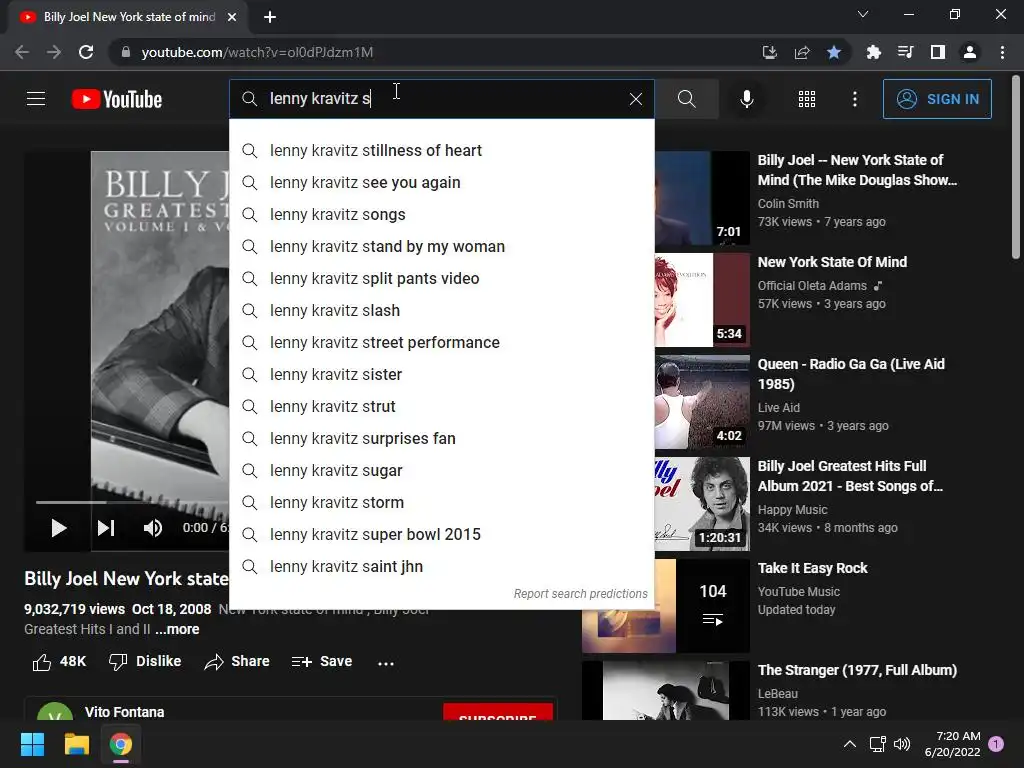Start voice search with the microphone
Viewport: 1024px width, 768px height.
(x=746, y=99)
